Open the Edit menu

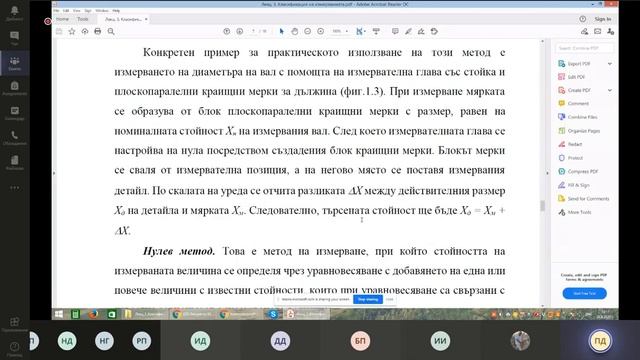pyautogui.click(x=66, y=11)
